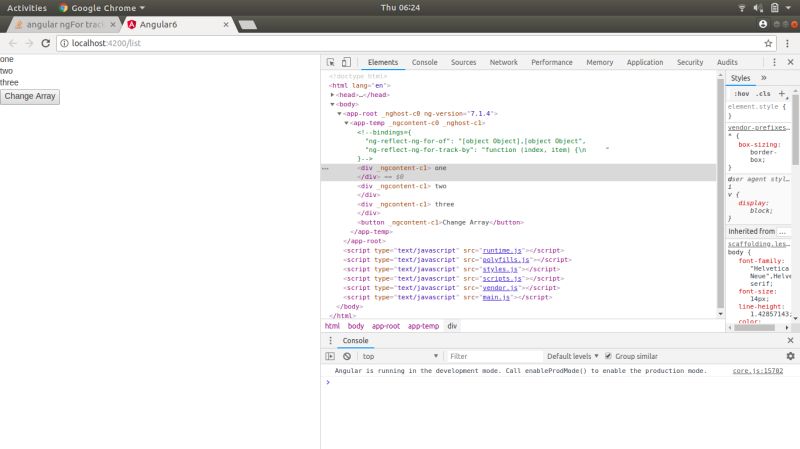Click the Change Array button
This screenshot has width=800, height=449.
(x=30, y=96)
